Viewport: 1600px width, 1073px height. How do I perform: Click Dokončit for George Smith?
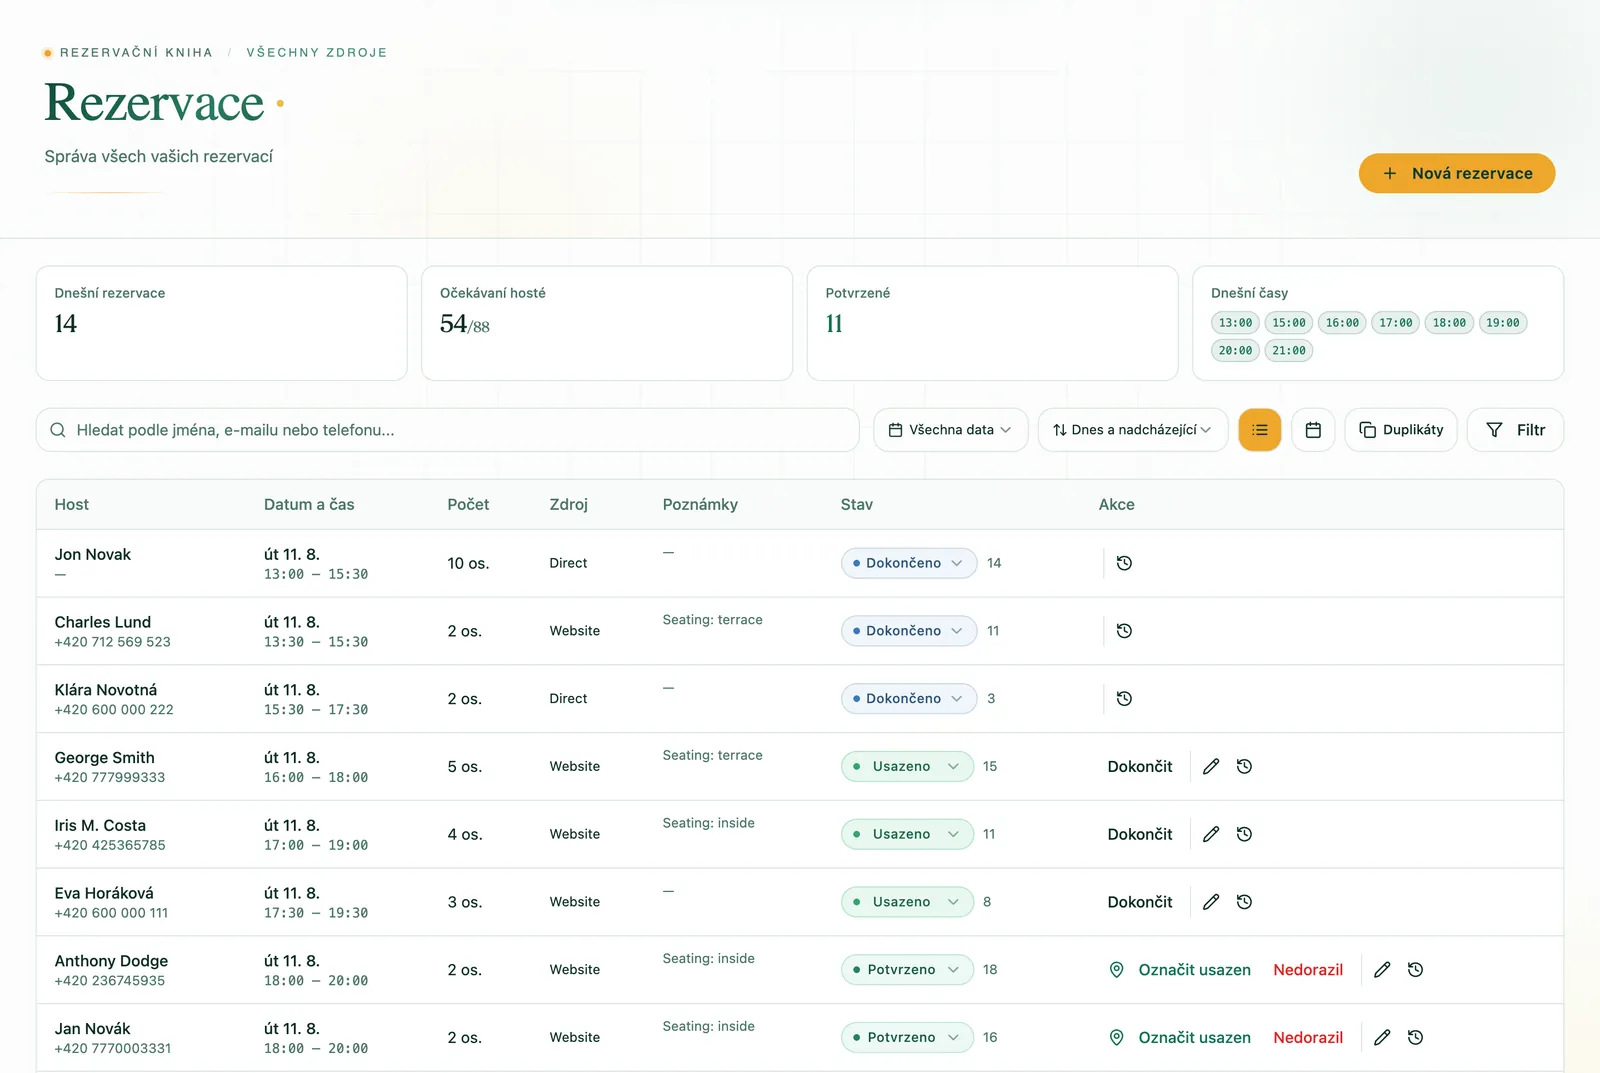[1140, 767]
